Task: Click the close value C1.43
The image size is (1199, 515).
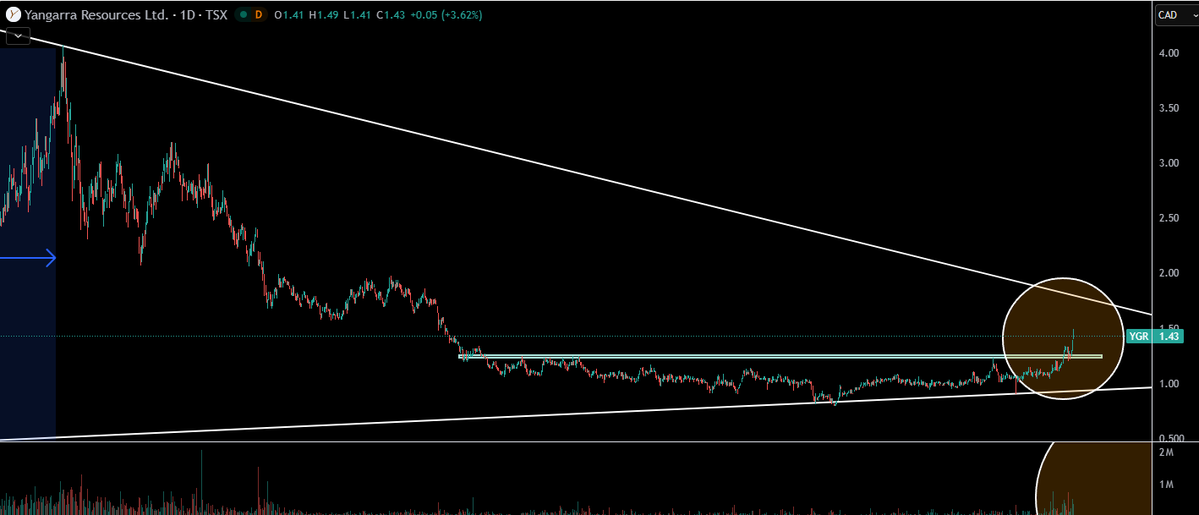Action: 391,15
